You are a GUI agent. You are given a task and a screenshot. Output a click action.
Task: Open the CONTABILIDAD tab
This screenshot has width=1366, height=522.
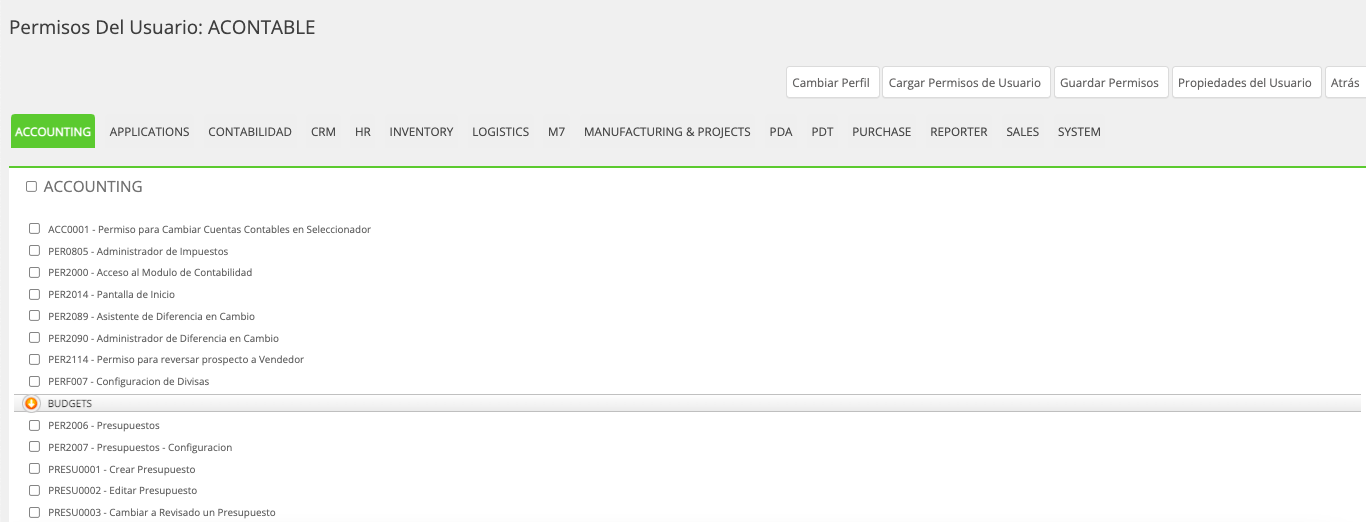[250, 131]
